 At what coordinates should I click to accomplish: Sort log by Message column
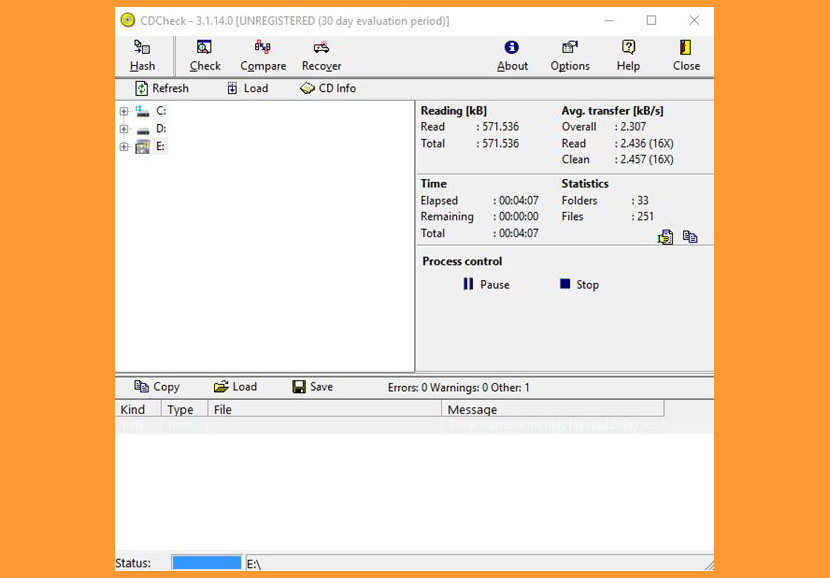point(553,409)
